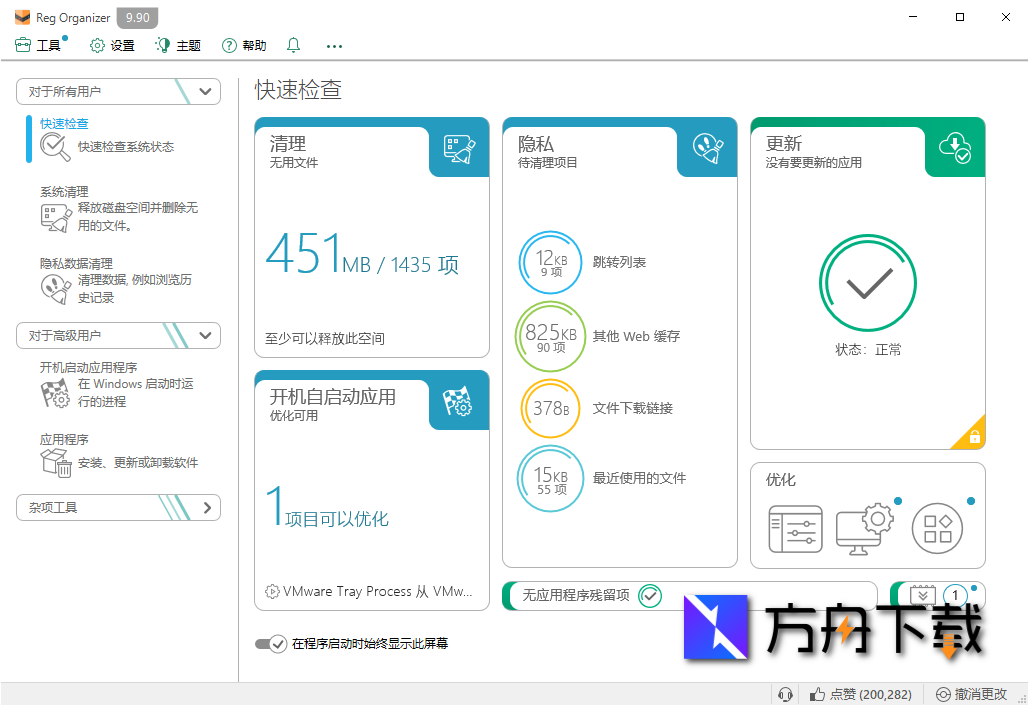Expand the 杂项工具 section
1029x706 pixels.
[207, 507]
